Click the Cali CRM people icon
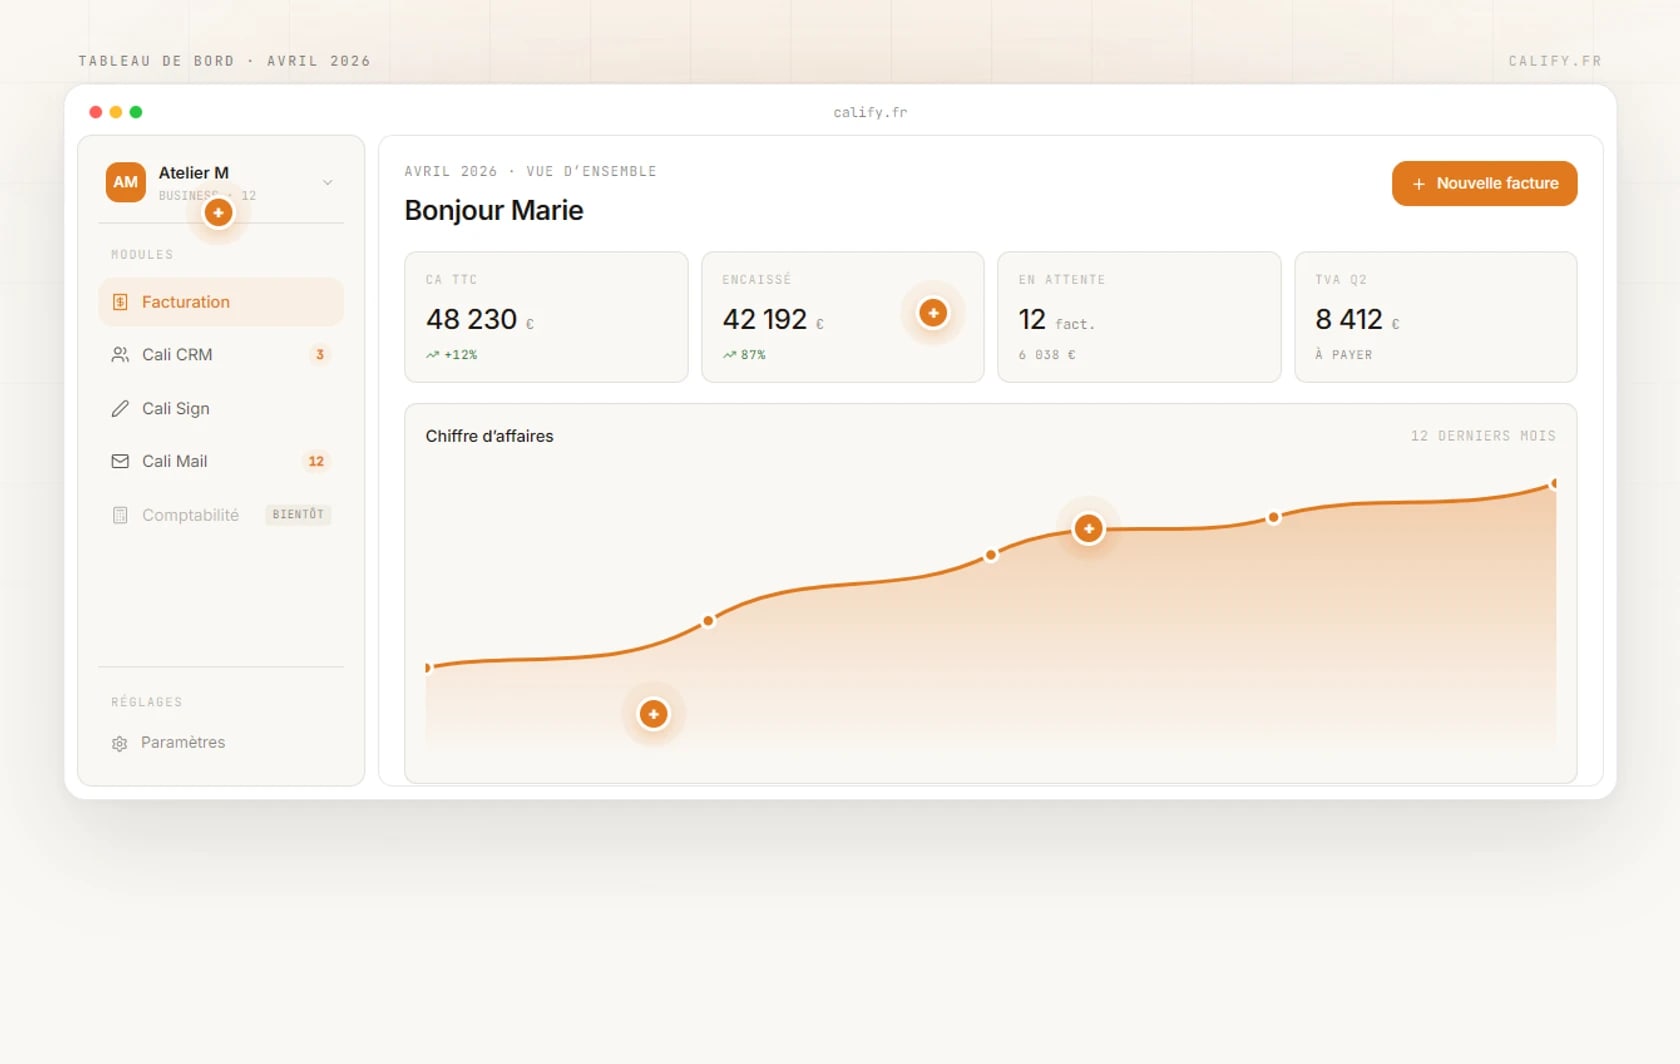This screenshot has height=1064, width=1680. pos(120,355)
